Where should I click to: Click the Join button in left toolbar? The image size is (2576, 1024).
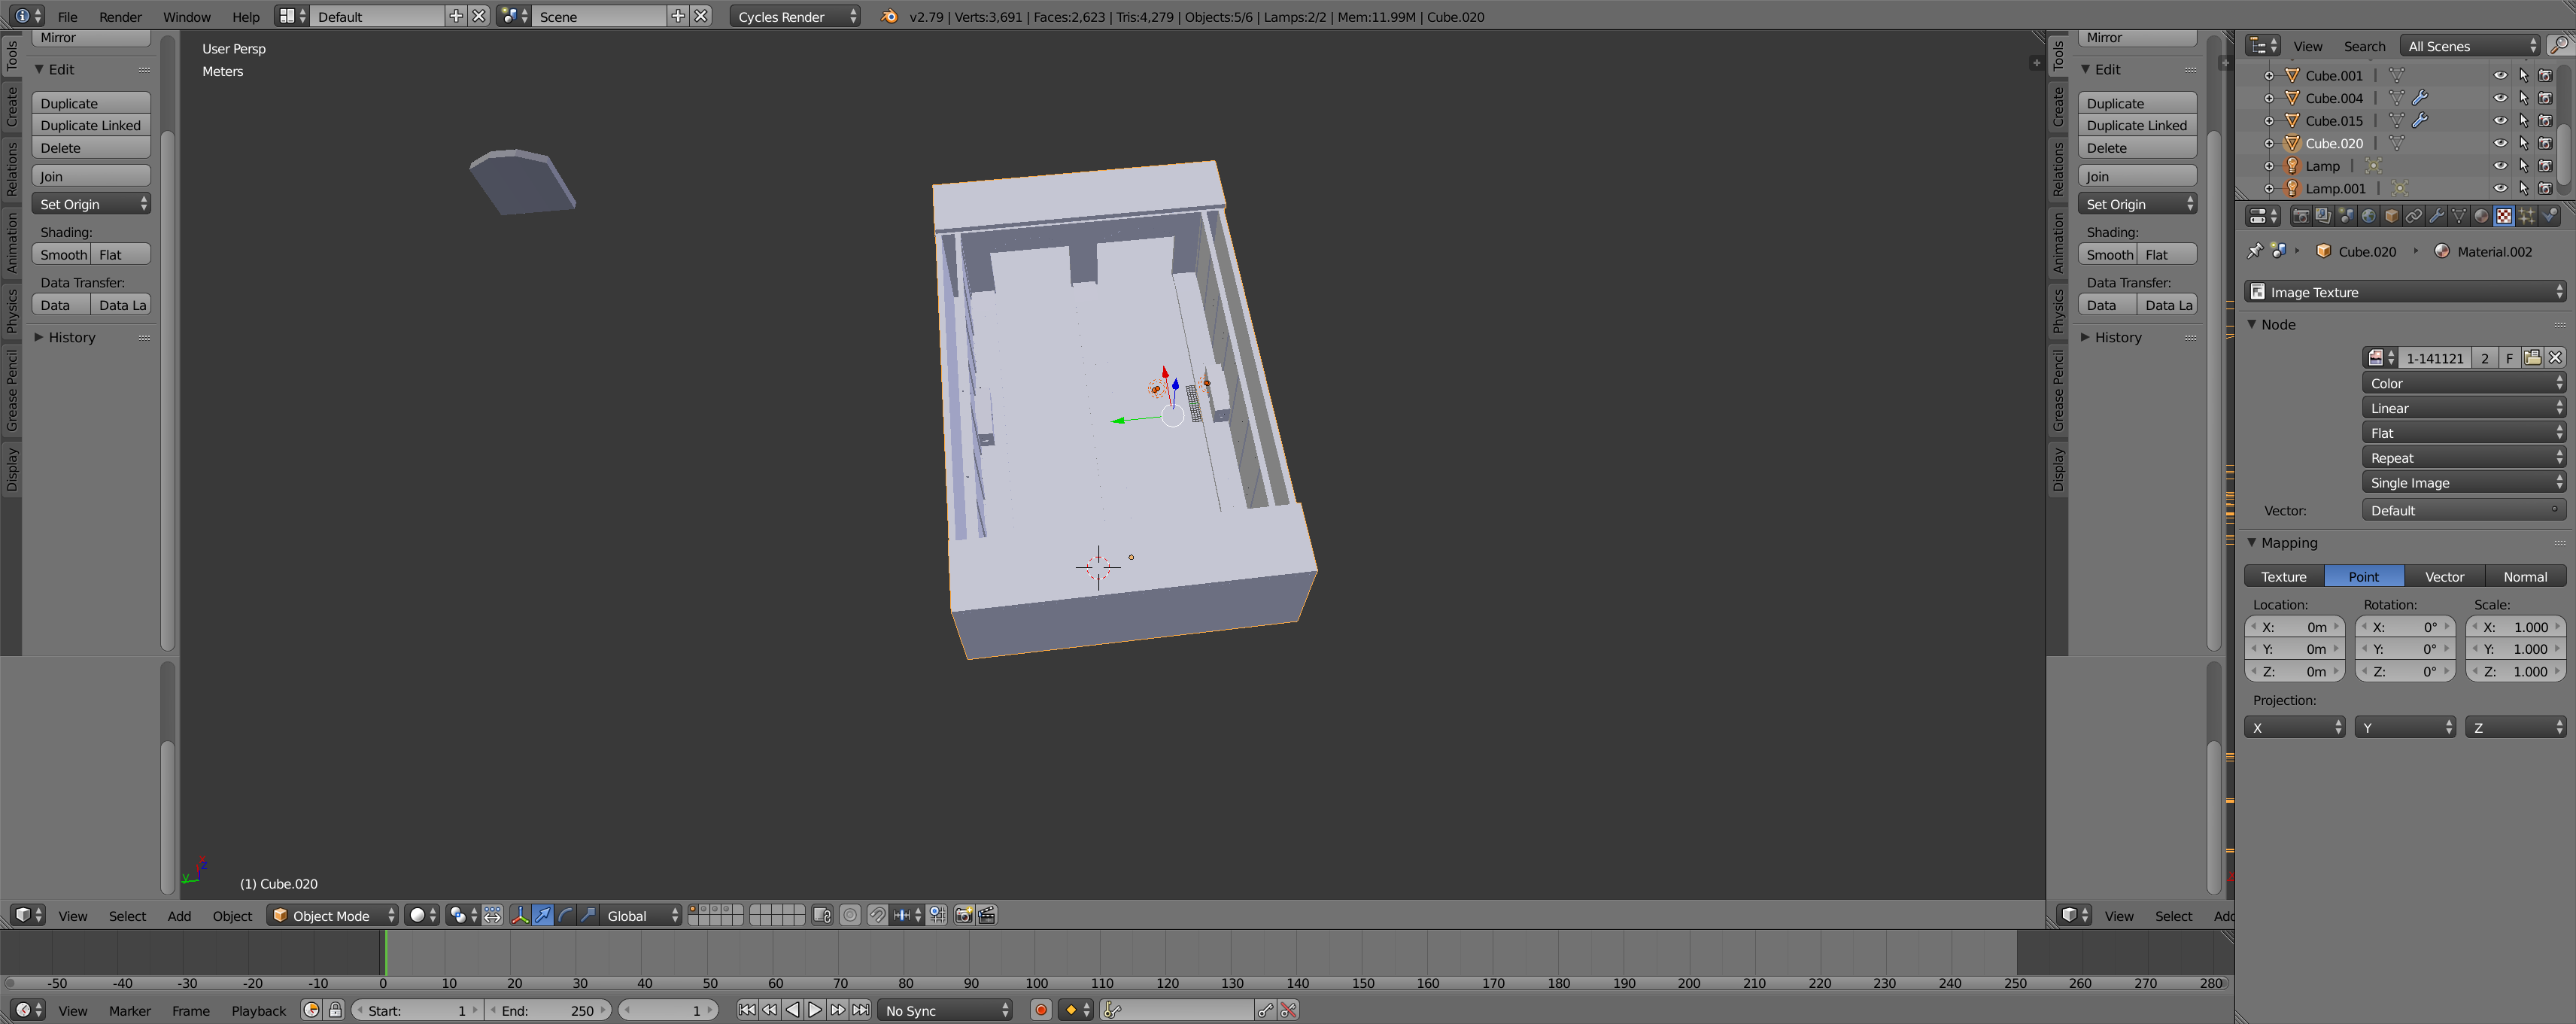click(91, 176)
